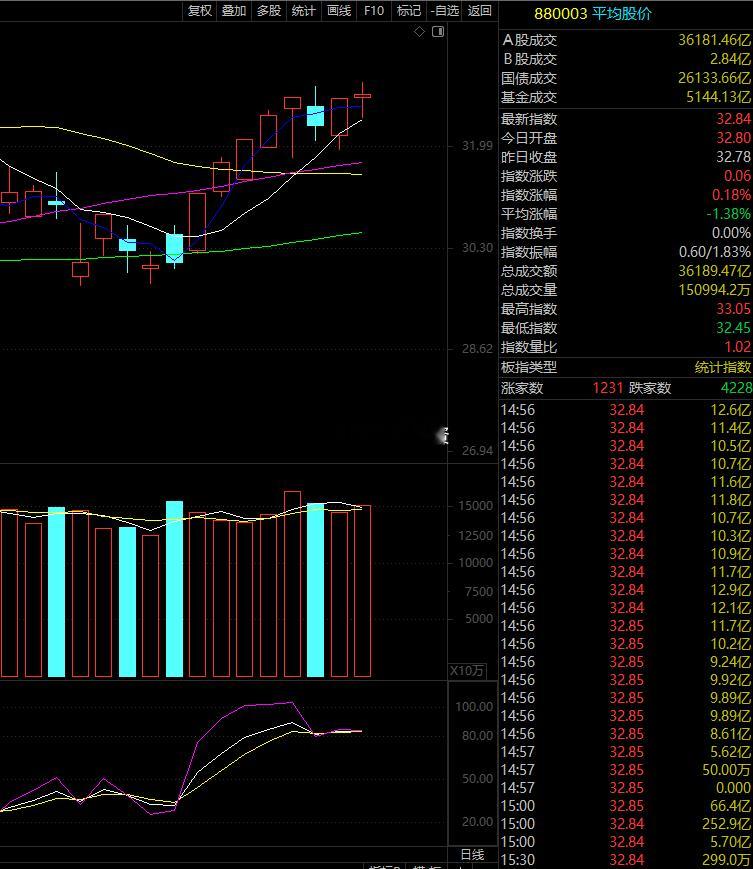The height and width of the screenshot is (869, 753).
Task: Open the F10 company info
Action: [374, 11]
